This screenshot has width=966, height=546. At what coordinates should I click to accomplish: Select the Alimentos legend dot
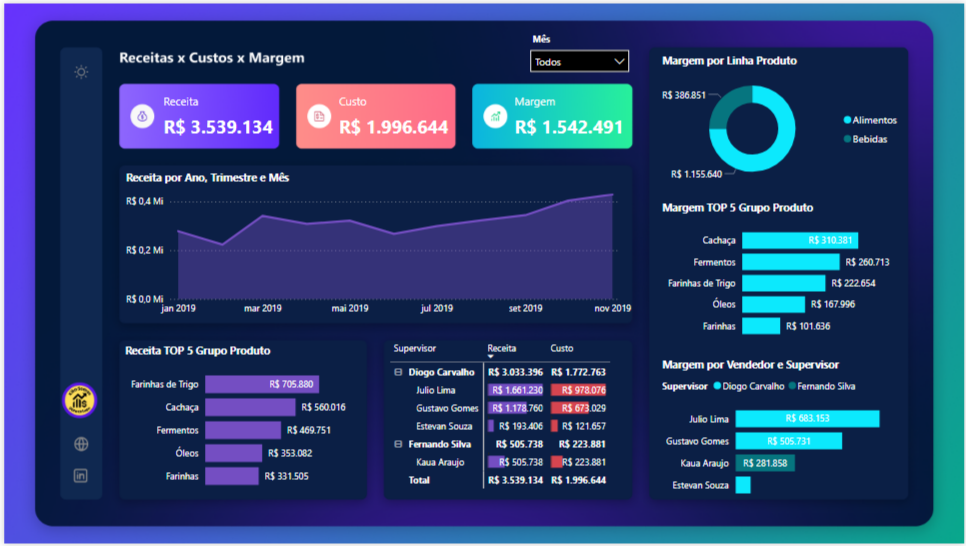pos(848,120)
